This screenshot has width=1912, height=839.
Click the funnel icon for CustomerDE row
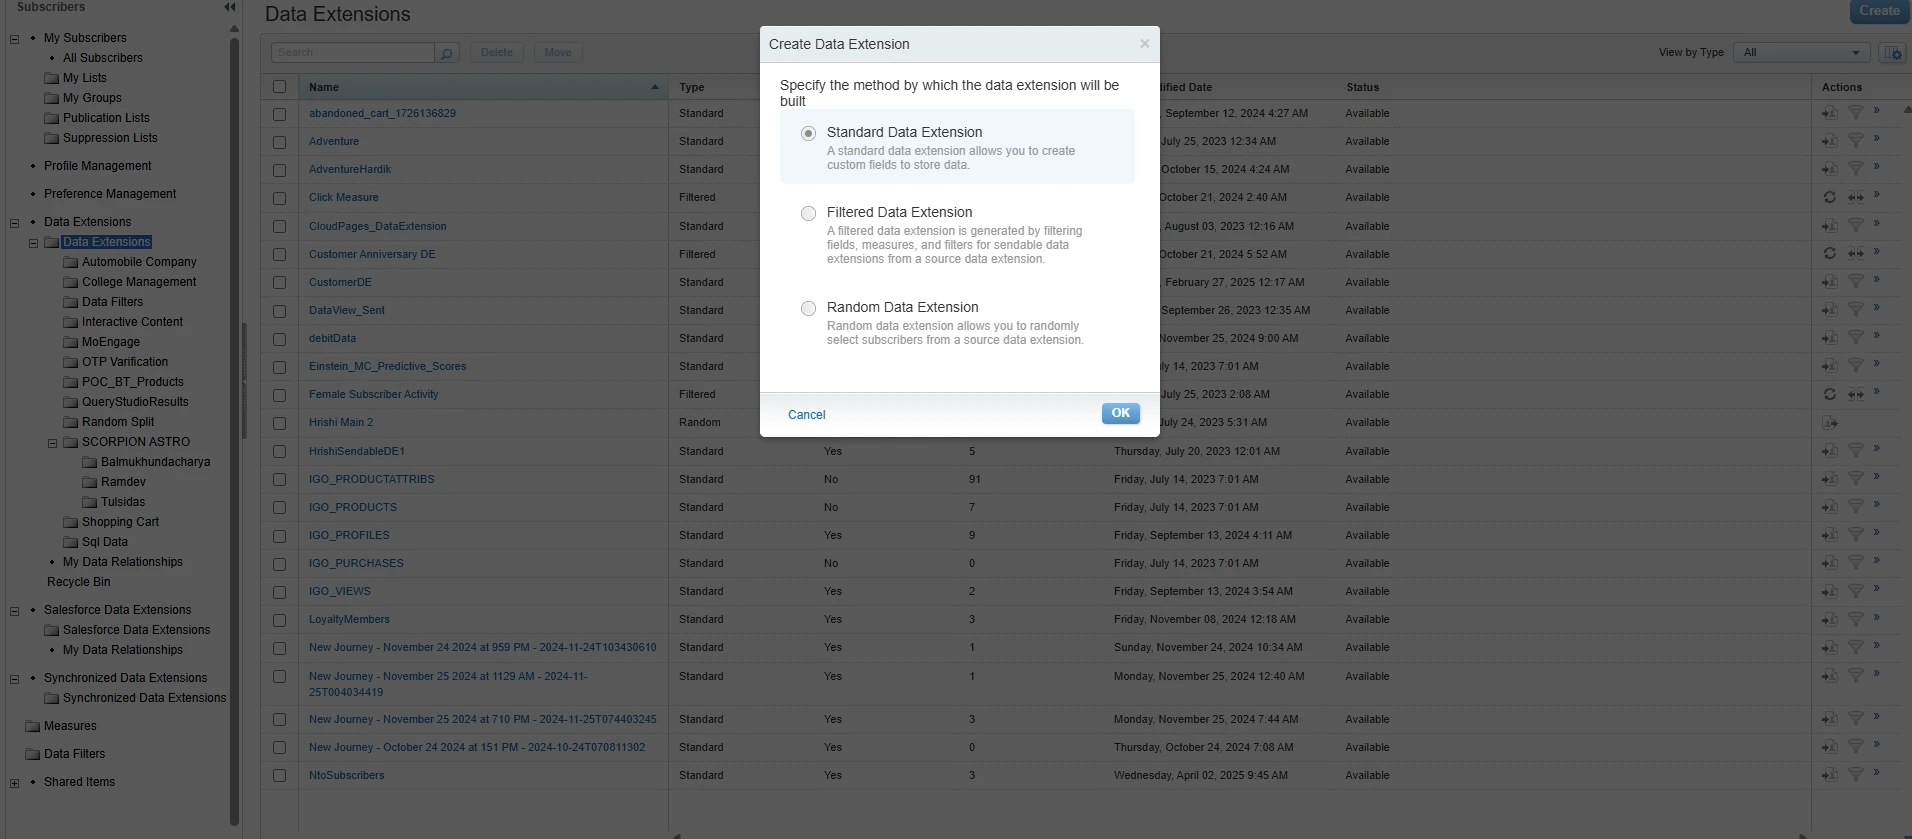1855,282
